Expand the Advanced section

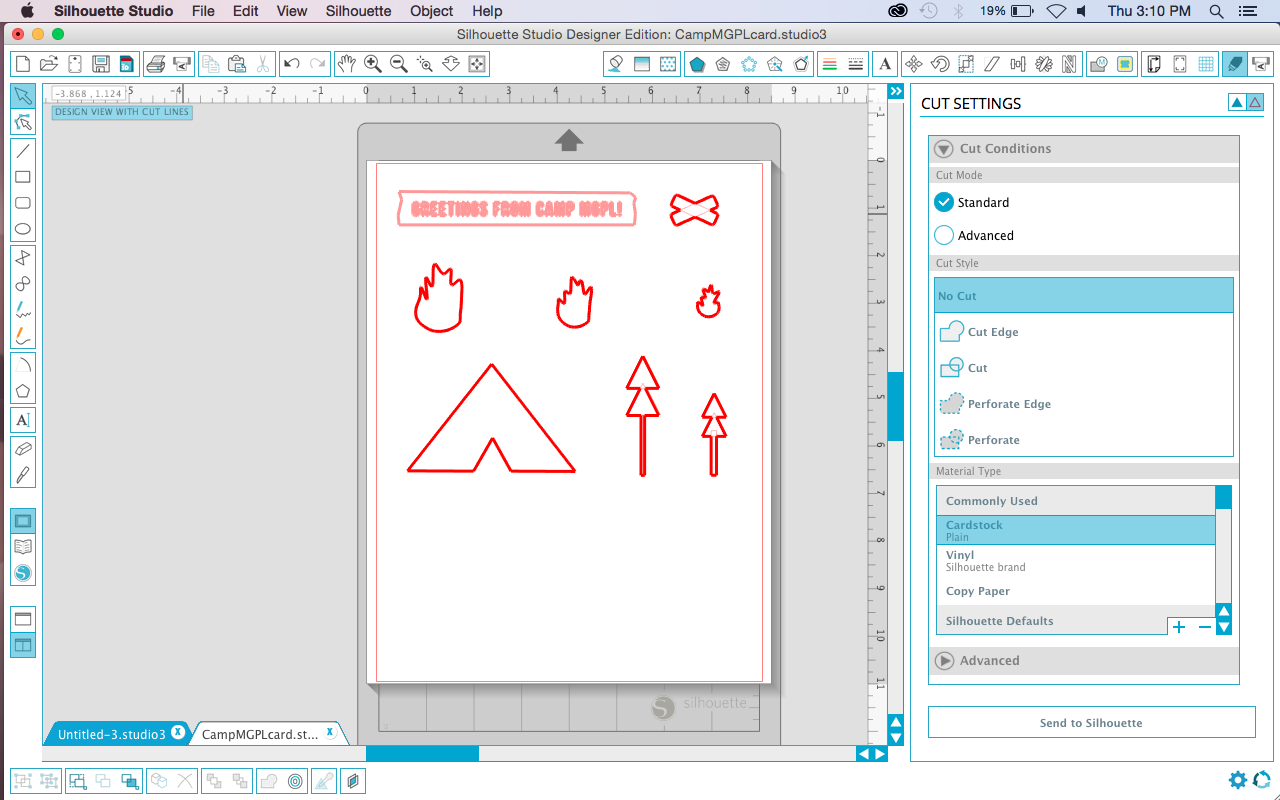(x=943, y=661)
